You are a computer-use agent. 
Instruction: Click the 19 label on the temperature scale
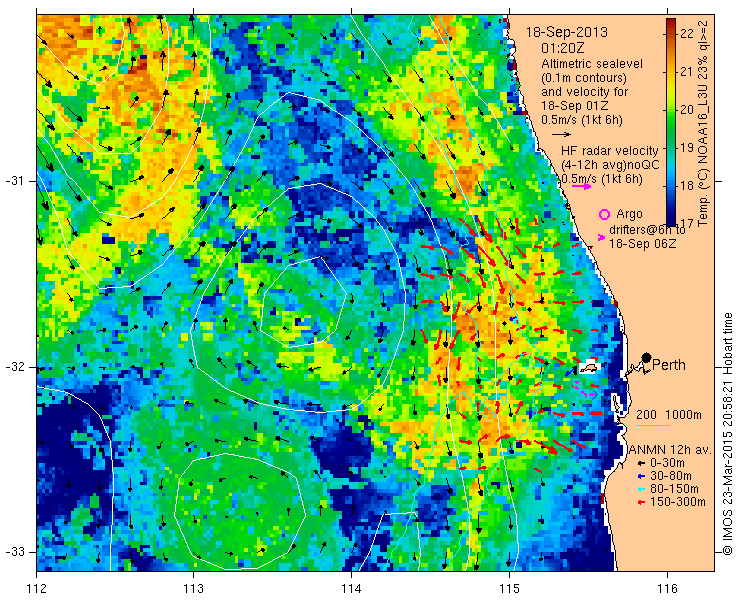pyautogui.click(x=687, y=148)
